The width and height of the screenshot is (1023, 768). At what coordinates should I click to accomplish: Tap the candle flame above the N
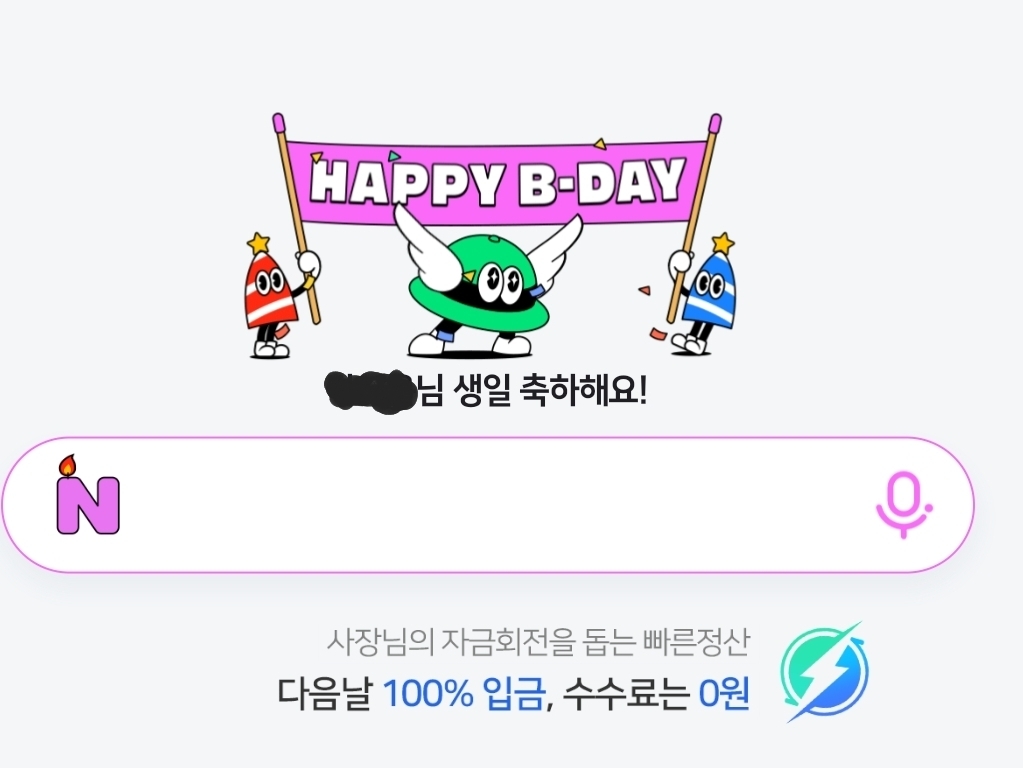[67, 465]
